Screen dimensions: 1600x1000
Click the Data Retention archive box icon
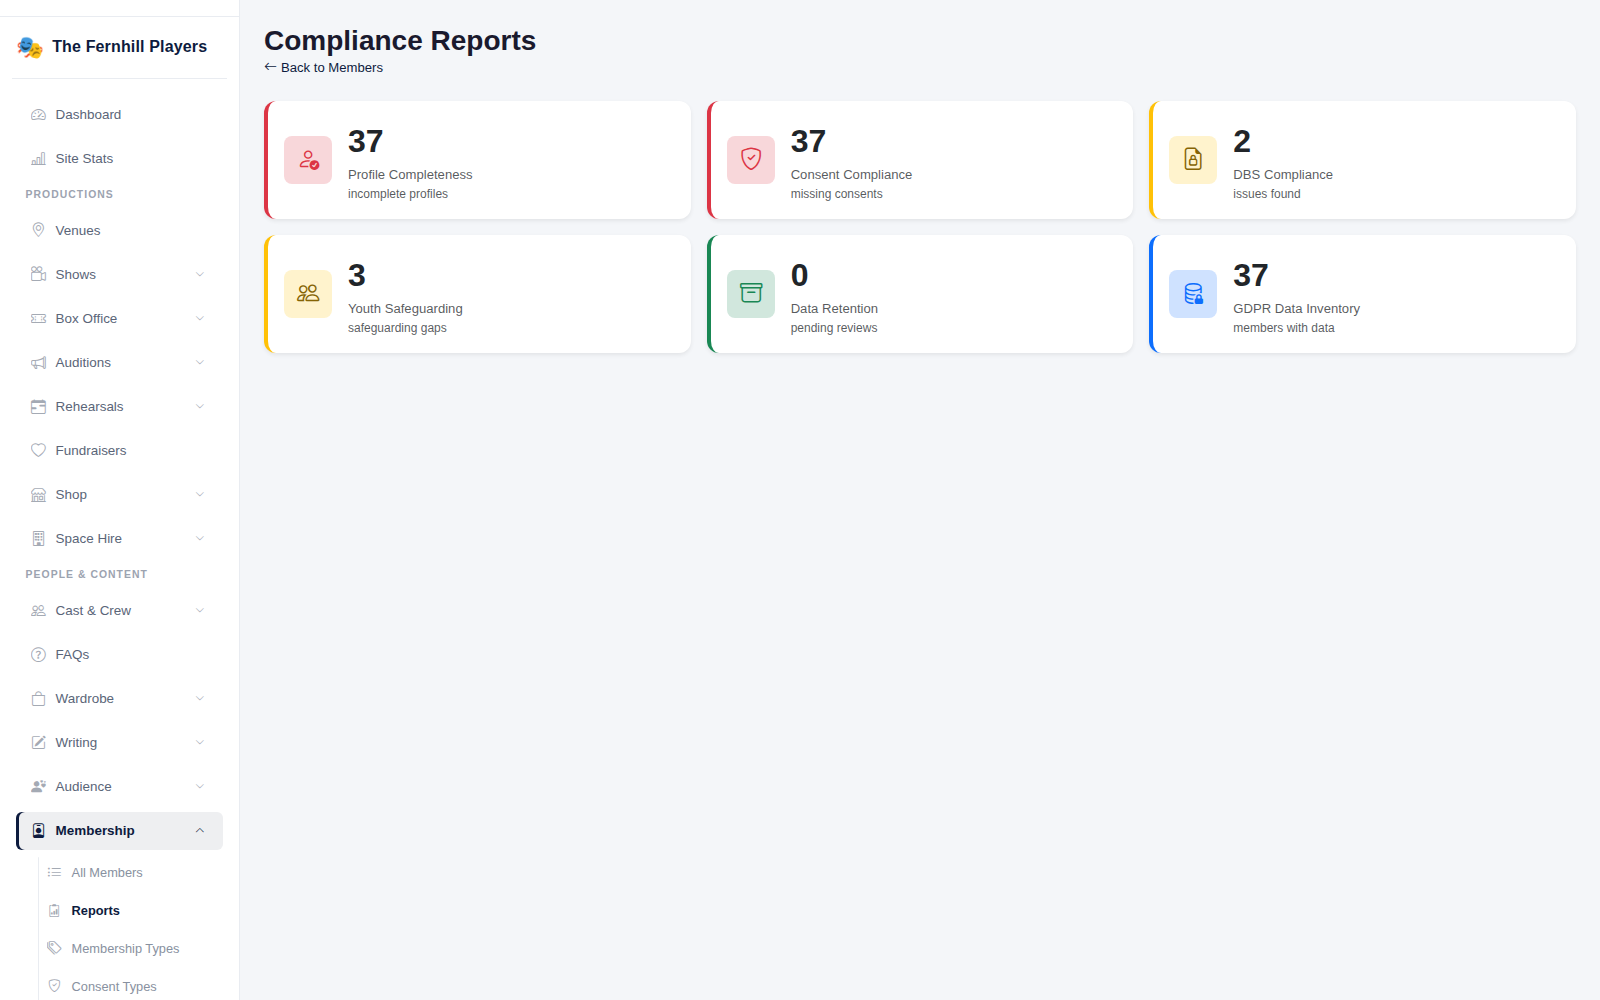pos(751,294)
